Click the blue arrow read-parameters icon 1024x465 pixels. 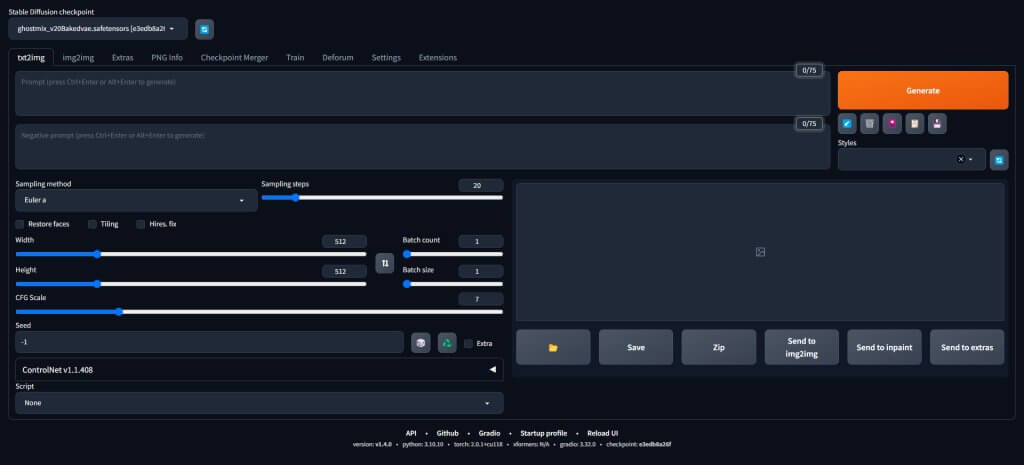point(848,123)
